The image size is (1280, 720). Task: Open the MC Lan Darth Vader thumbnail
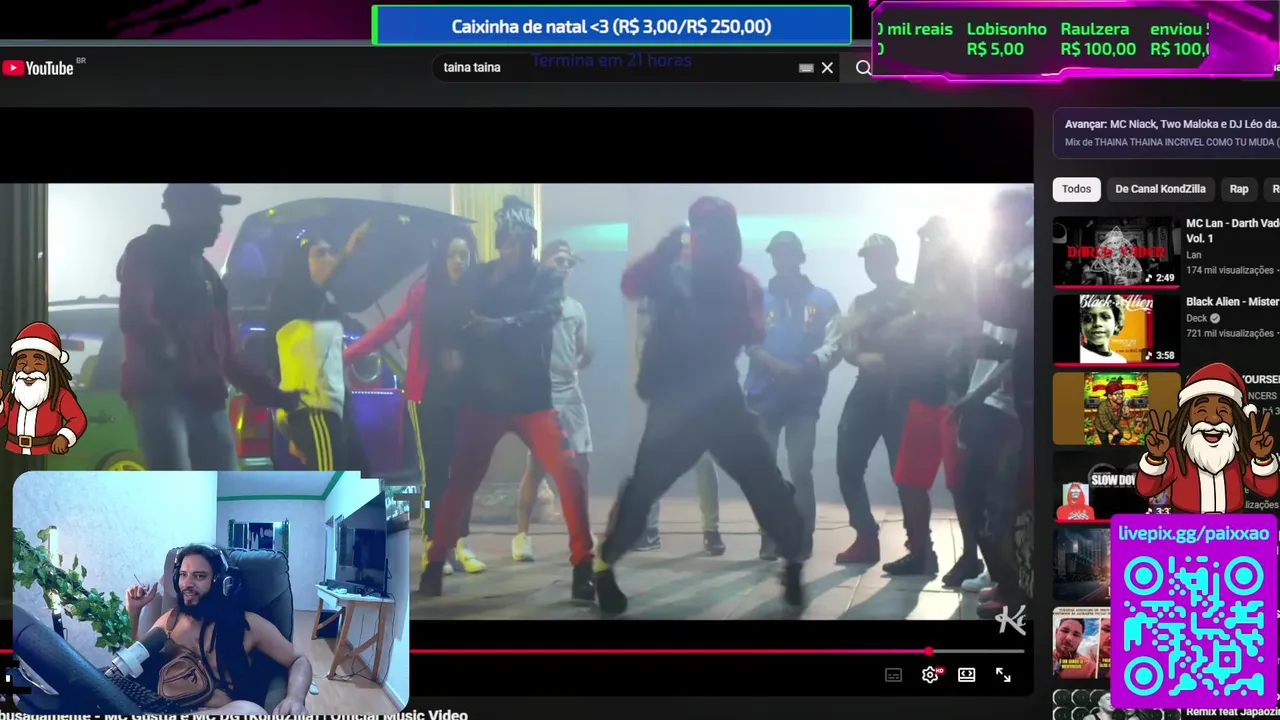(x=1116, y=251)
